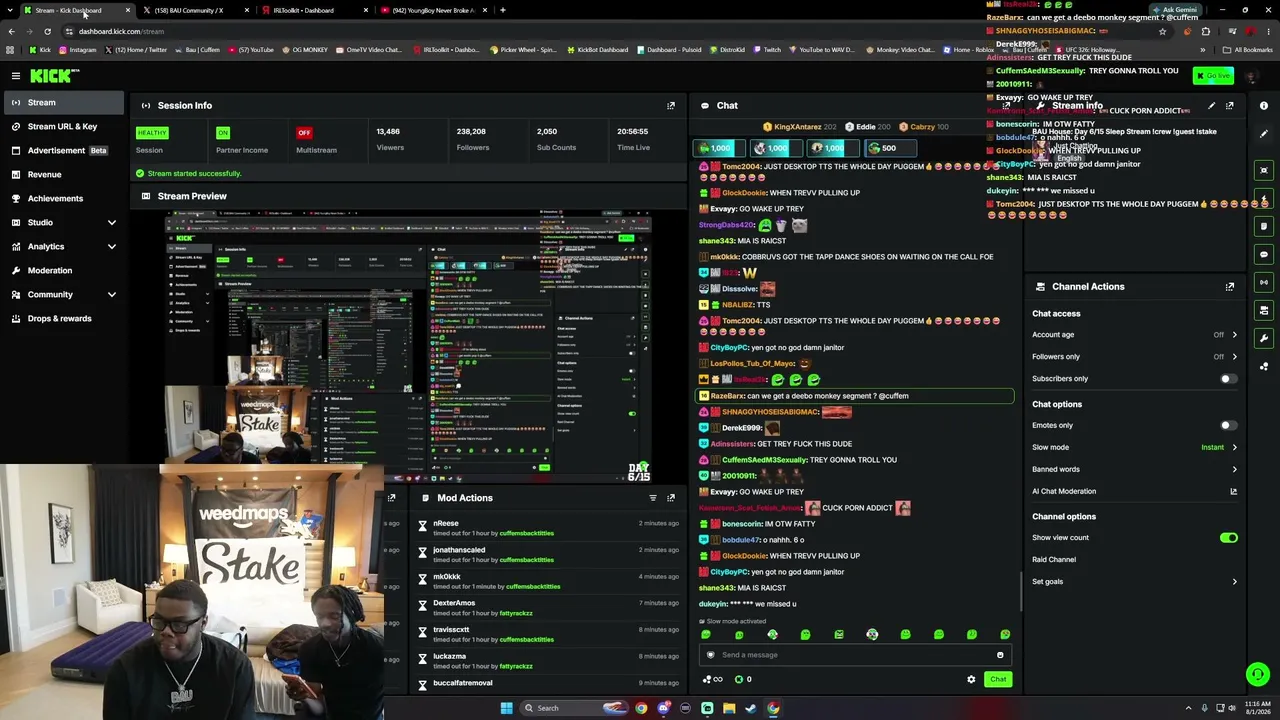Edit stream info with pencil icon in panel header
Image resolution: width=1280 pixels, height=720 pixels.
(x=1211, y=105)
